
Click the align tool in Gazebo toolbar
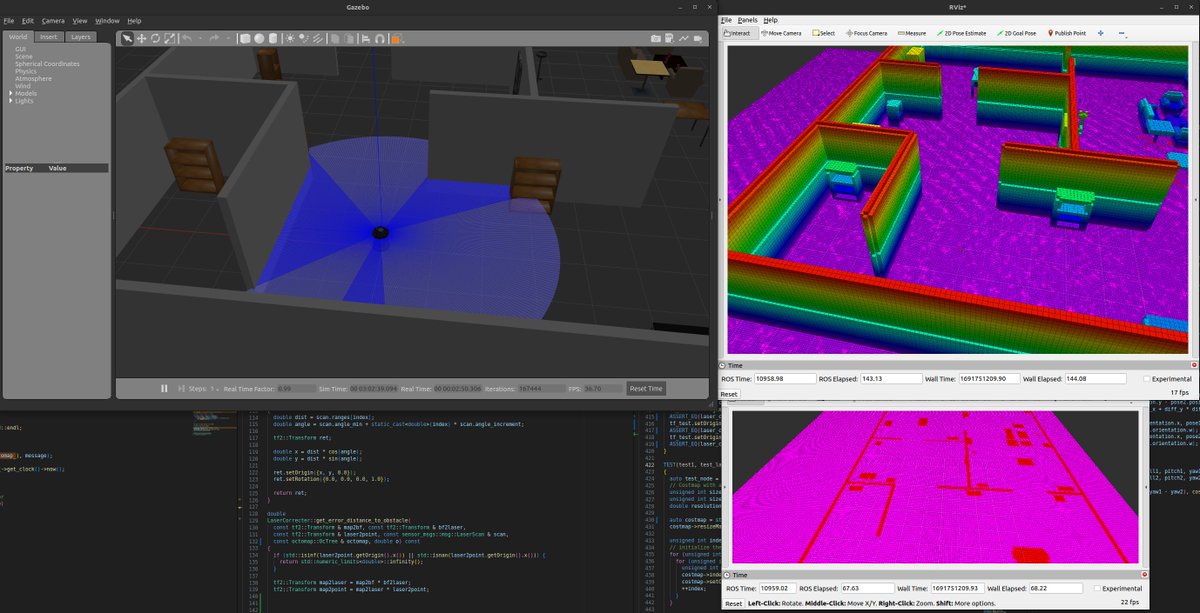point(366,38)
